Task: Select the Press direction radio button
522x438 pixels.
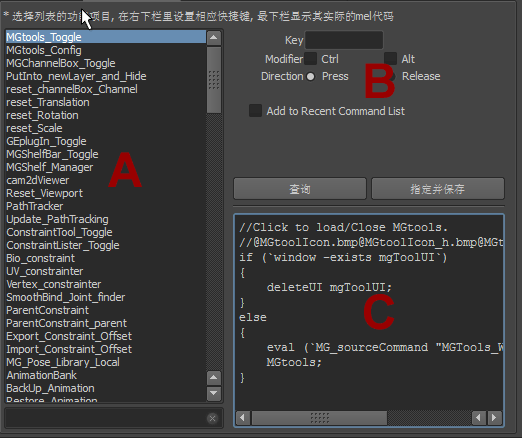Action: coord(310,77)
